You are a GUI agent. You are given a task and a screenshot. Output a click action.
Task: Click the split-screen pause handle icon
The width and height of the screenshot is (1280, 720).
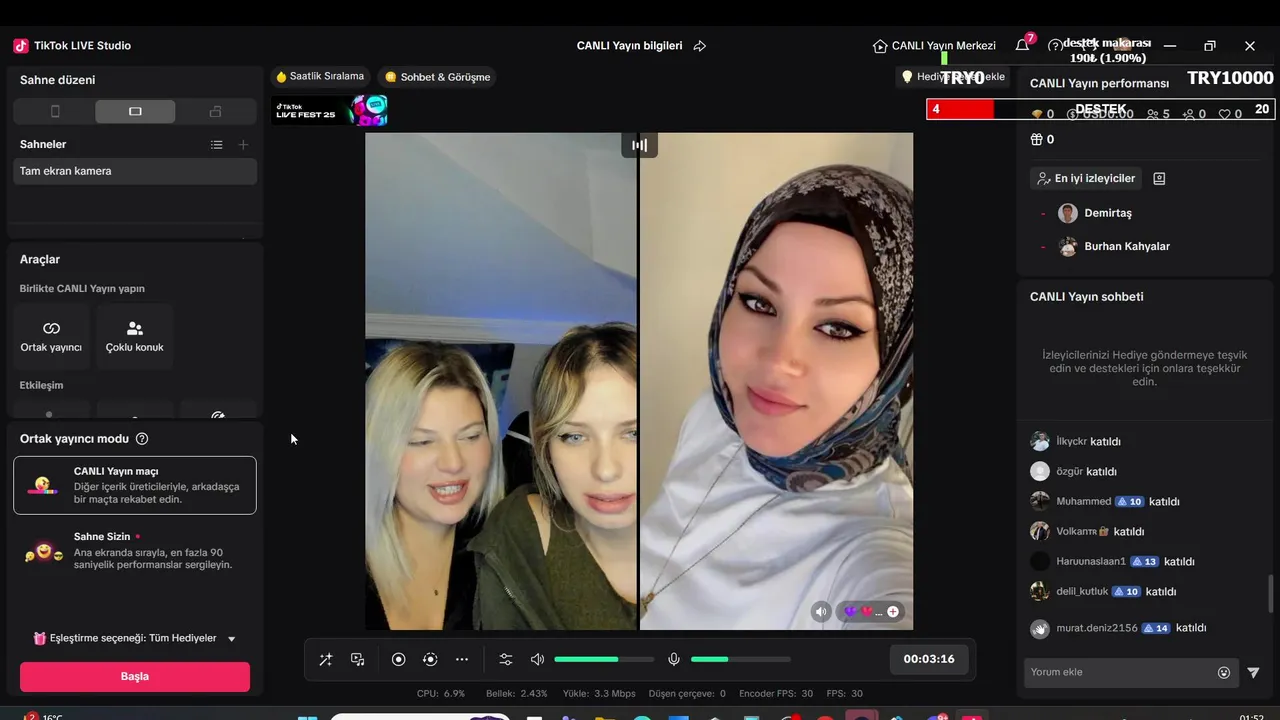pos(639,145)
